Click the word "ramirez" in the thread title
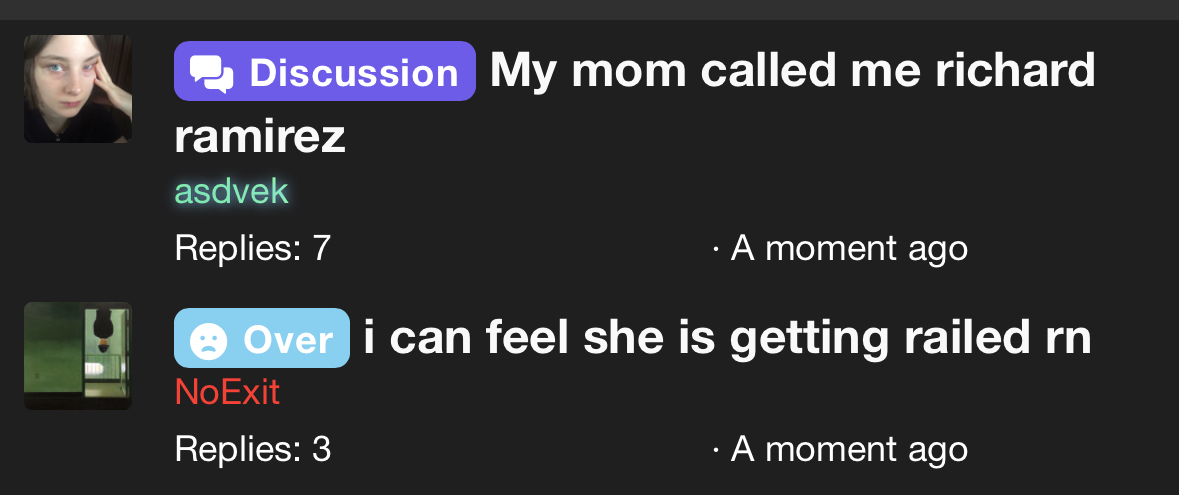The width and height of the screenshot is (1179, 495). 260,137
